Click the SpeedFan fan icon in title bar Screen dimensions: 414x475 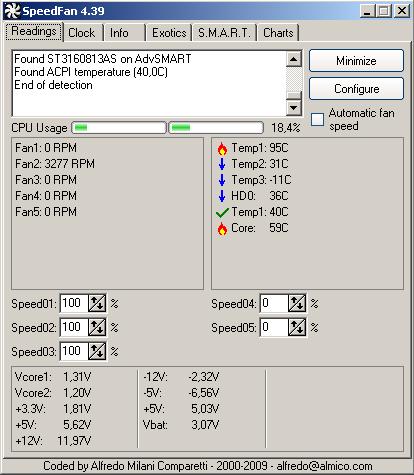tap(13, 11)
